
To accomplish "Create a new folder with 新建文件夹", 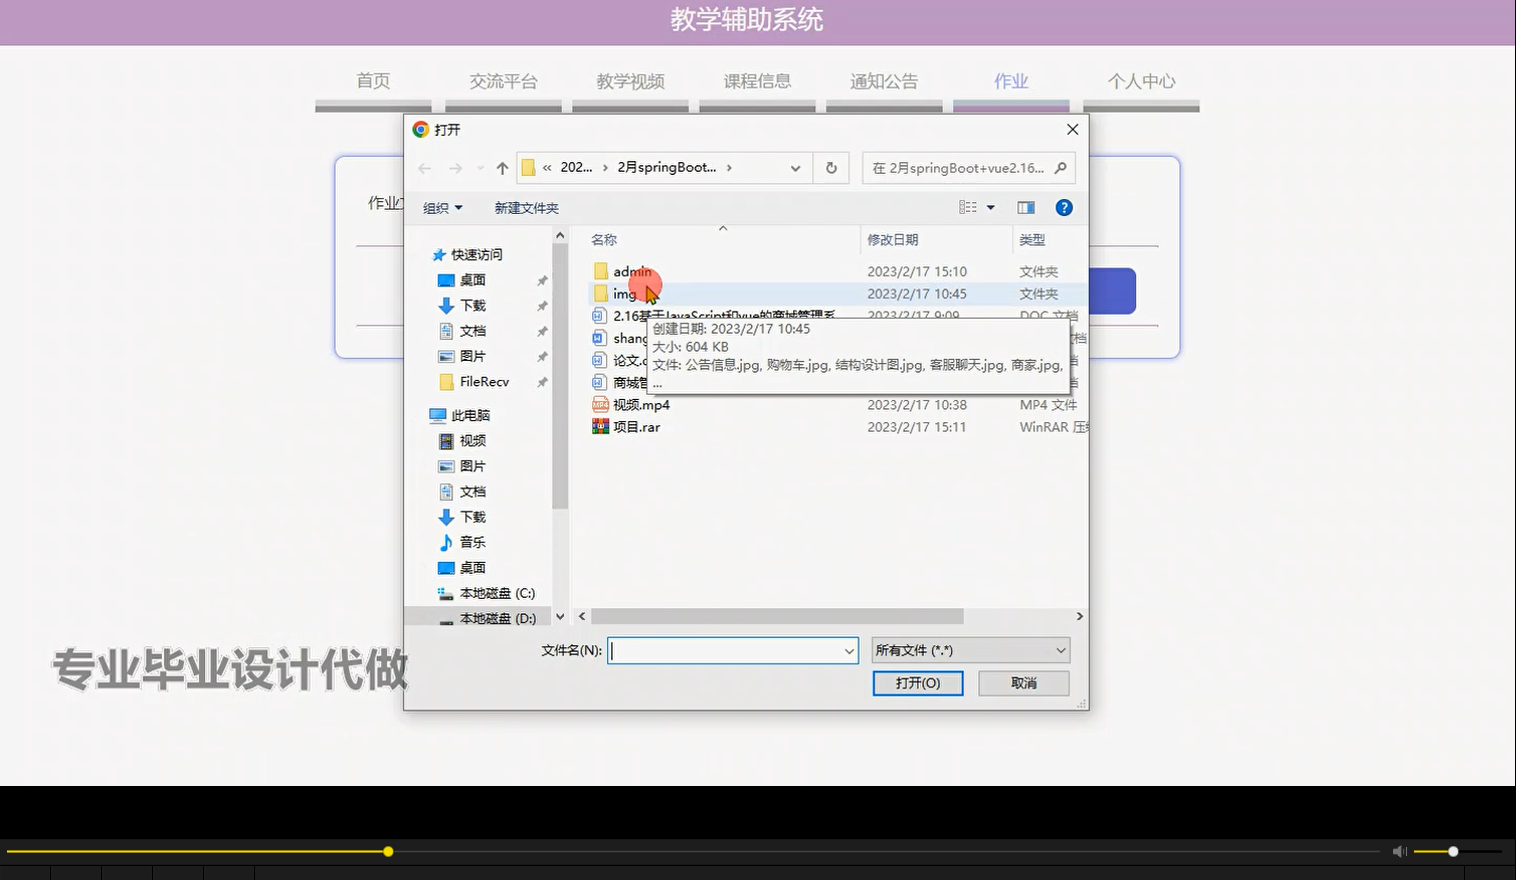I will [x=526, y=207].
